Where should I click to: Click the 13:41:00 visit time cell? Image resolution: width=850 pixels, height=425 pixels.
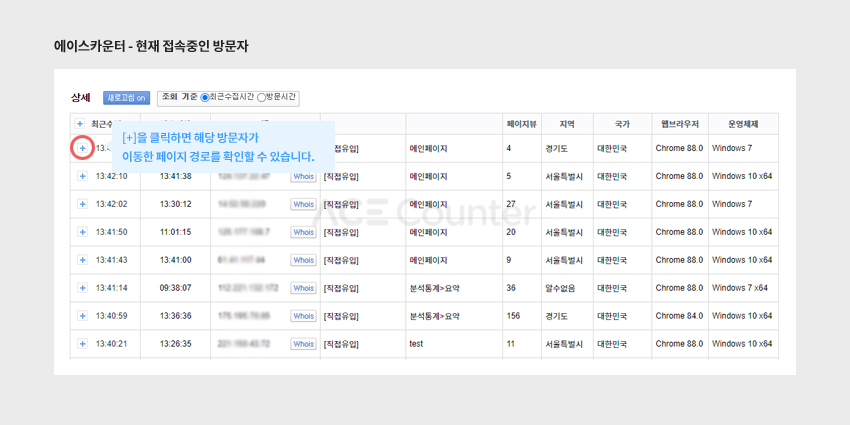175,260
